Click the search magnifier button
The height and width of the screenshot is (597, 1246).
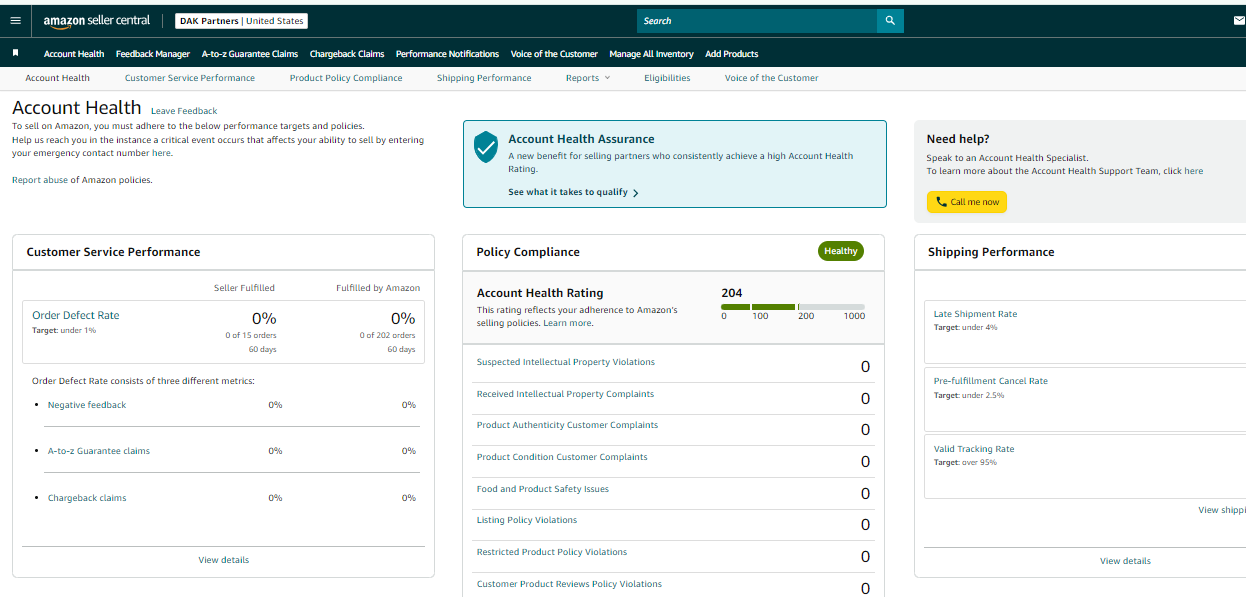890,21
